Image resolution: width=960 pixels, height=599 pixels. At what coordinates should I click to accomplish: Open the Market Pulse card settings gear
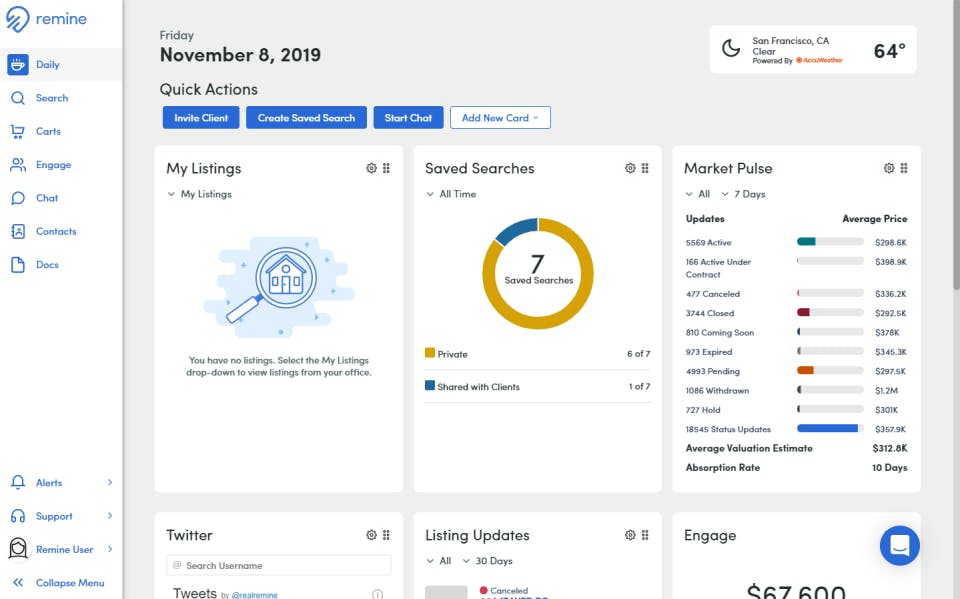[x=889, y=168]
